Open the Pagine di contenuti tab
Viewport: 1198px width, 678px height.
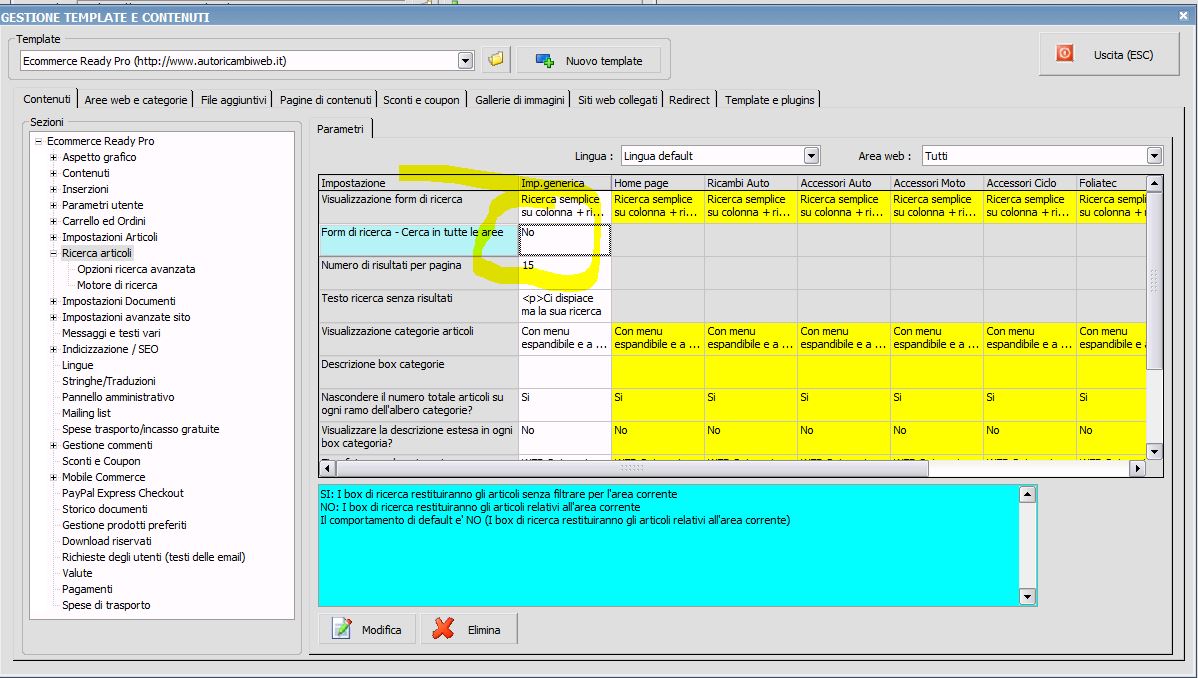325,100
